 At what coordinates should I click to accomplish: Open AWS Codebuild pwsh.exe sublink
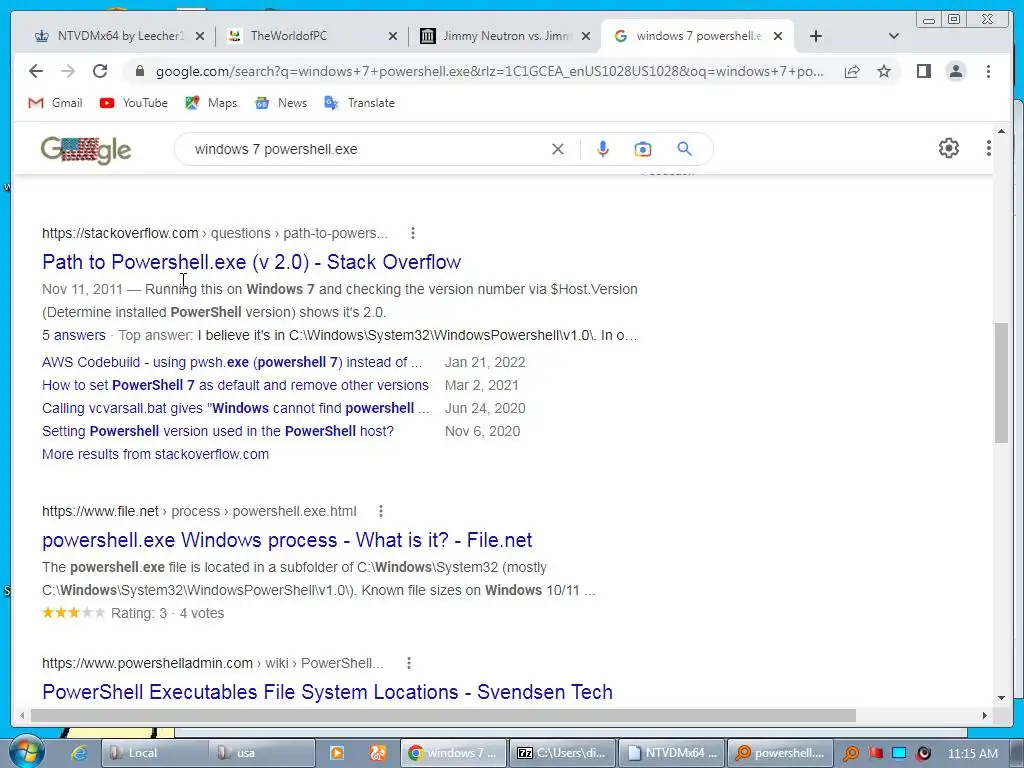pos(232,362)
